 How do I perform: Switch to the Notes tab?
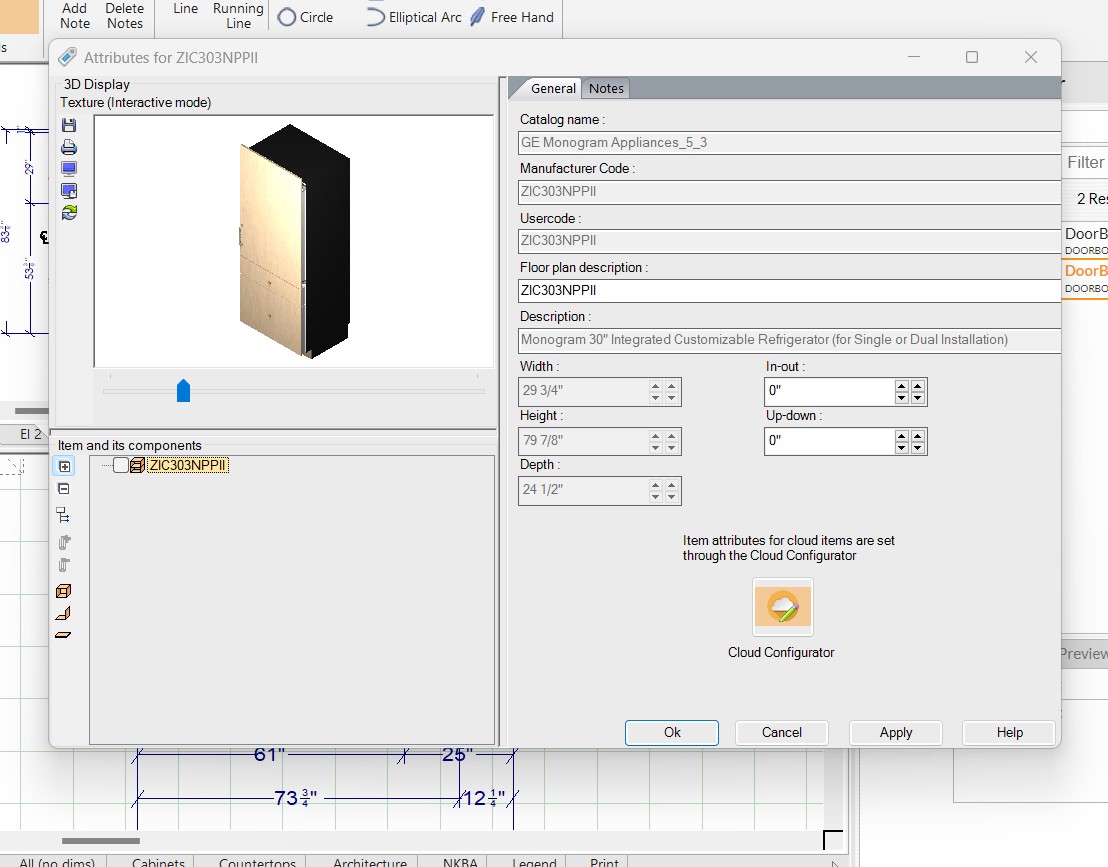point(606,88)
